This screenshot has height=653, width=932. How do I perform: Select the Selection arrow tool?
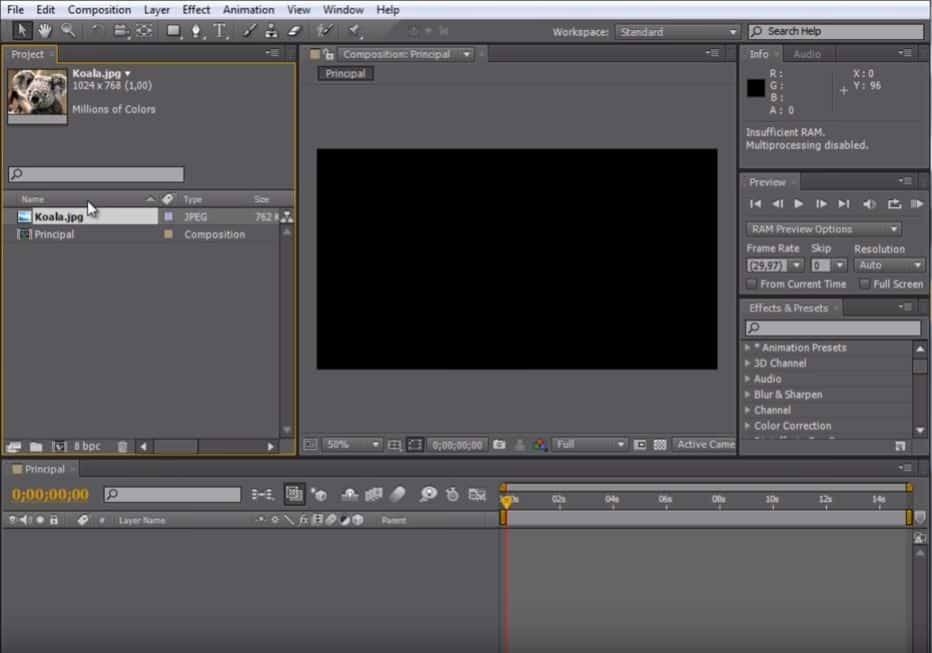click(x=22, y=30)
